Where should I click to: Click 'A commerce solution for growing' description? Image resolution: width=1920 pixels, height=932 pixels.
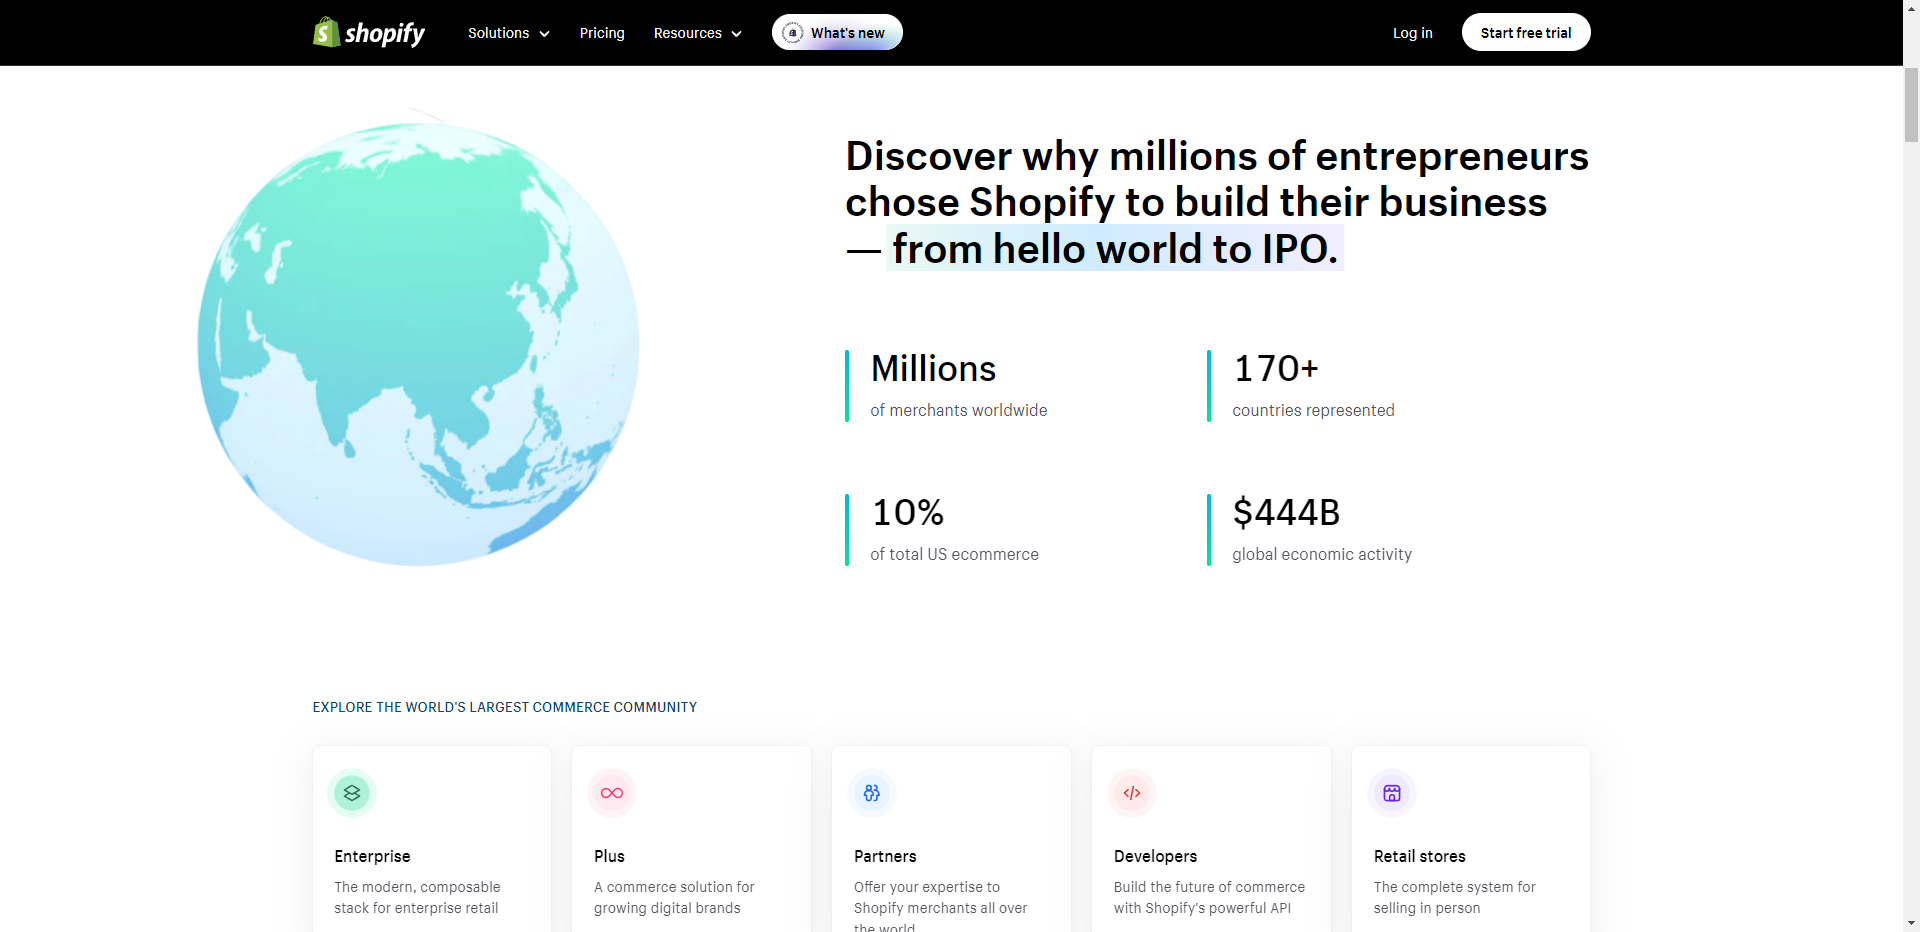pyautogui.click(x=674, y=897)
